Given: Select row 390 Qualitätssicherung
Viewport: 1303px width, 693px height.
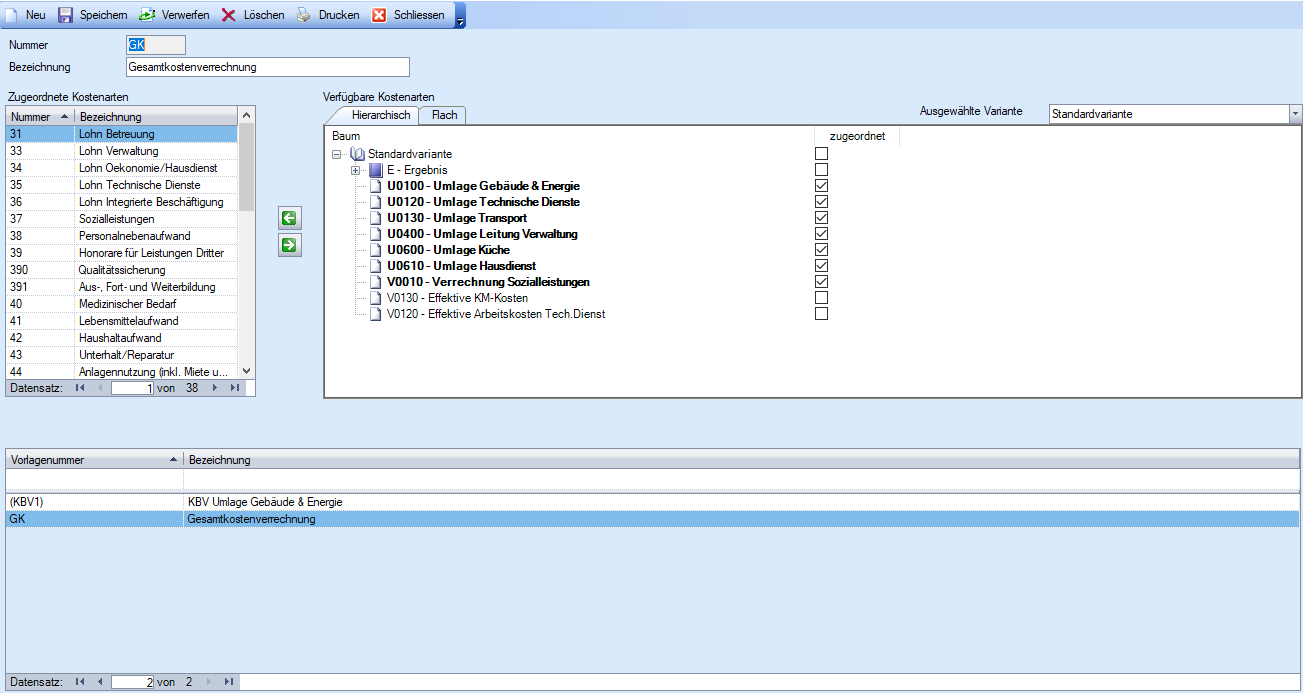Looking at the screenshot, I should pos(122,270).
